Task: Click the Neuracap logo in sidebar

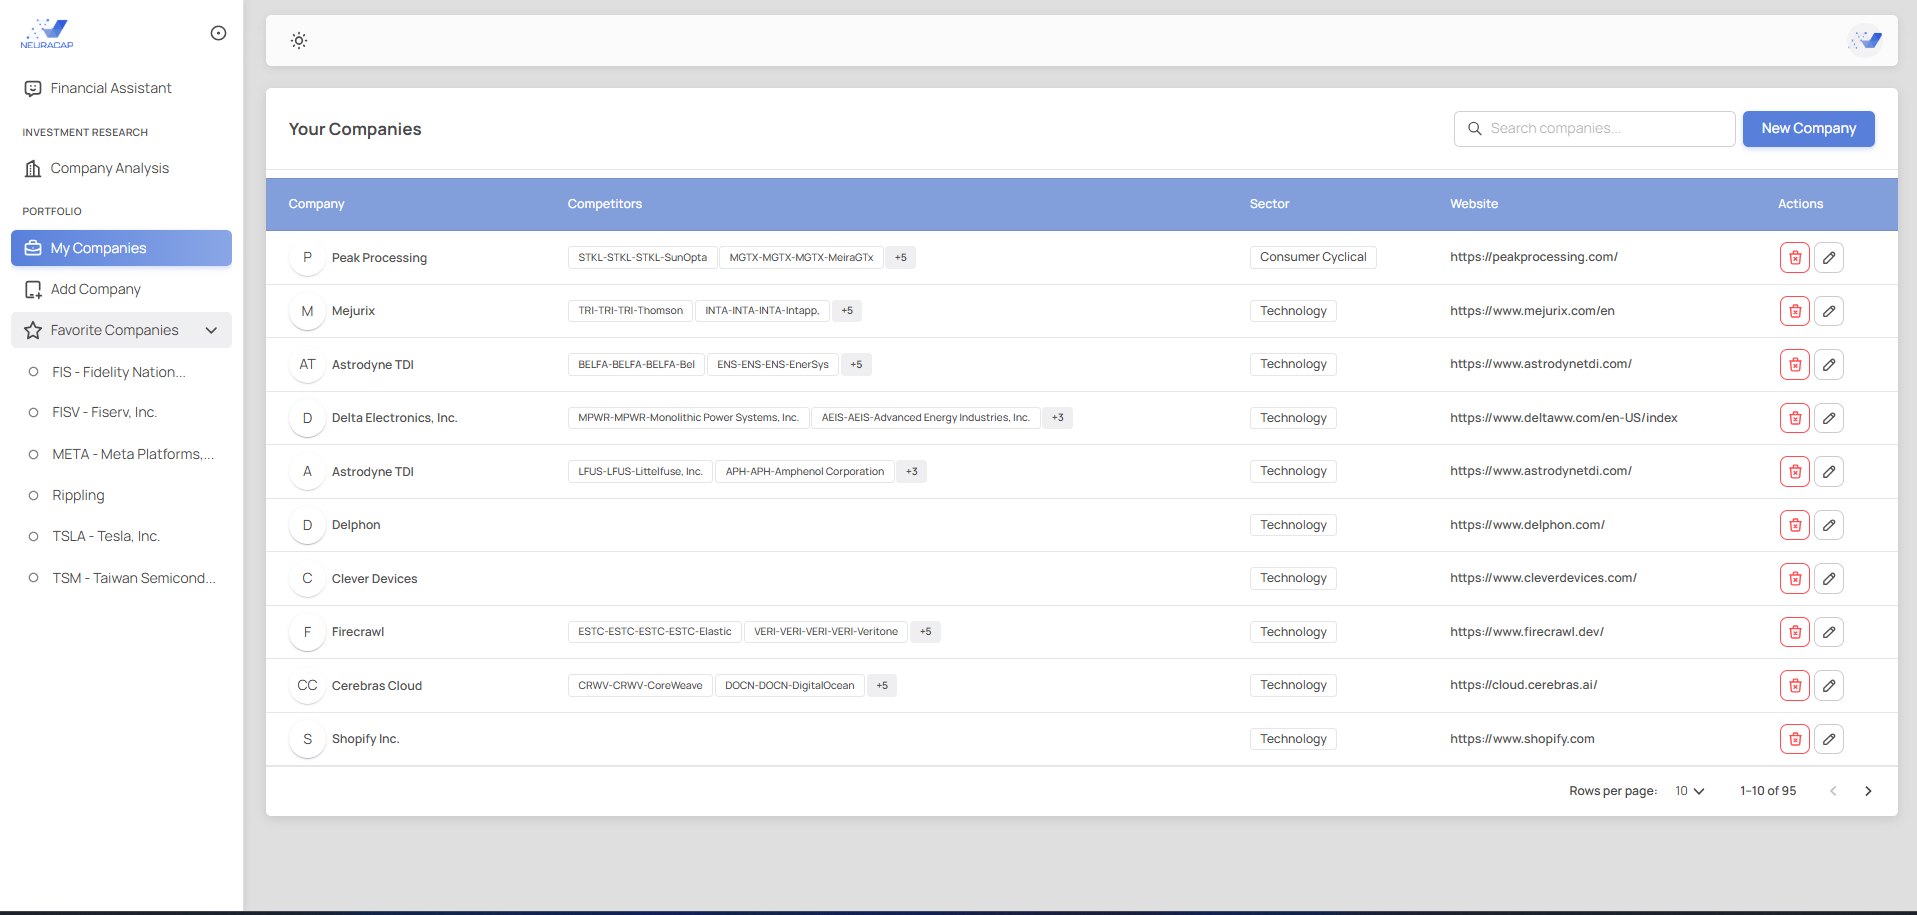Action: (x=47, y=33)
